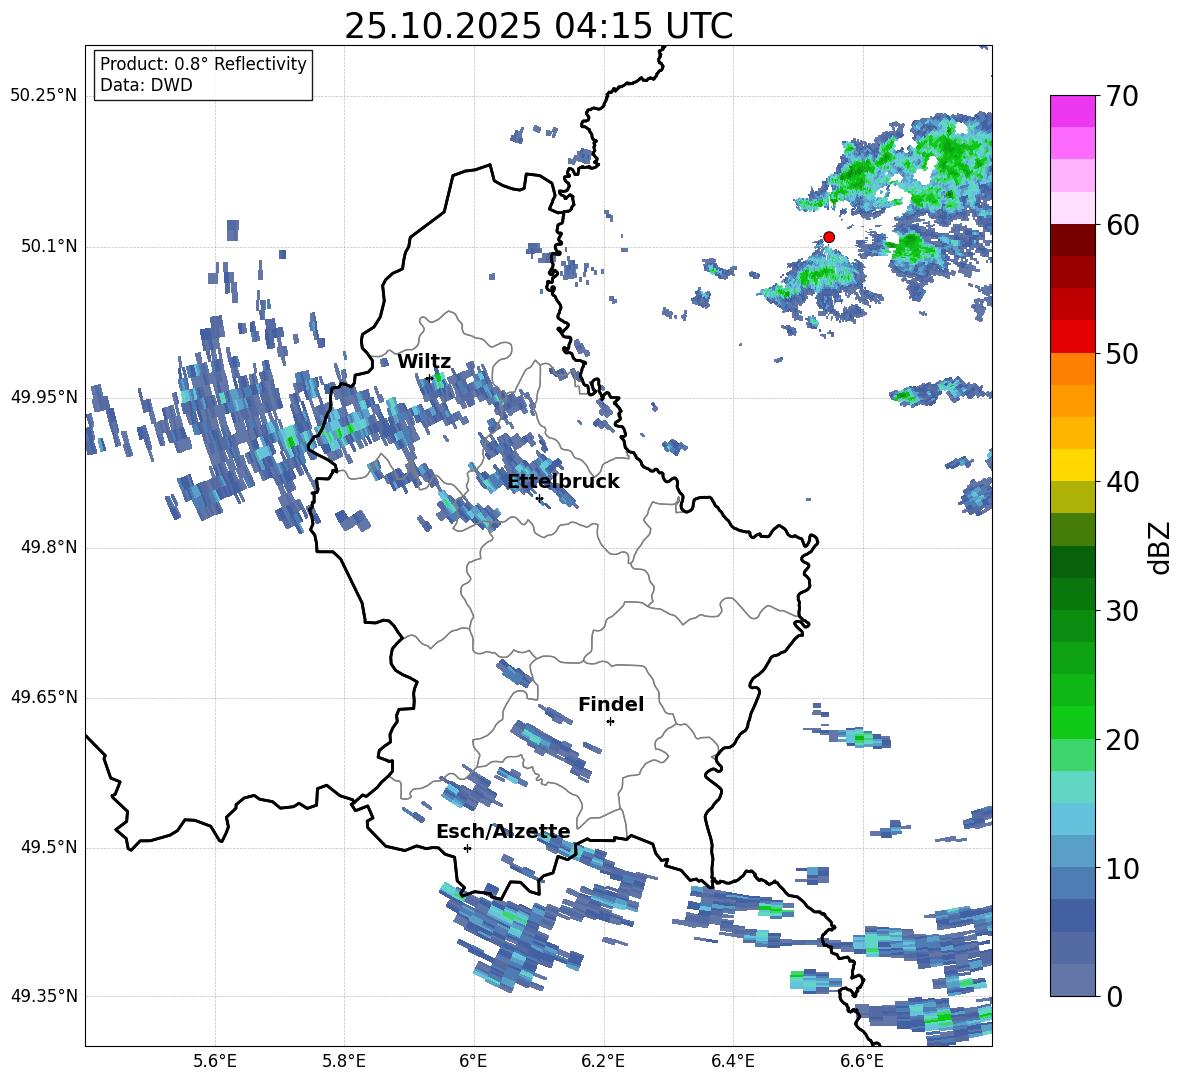Click the dark green swatch above 30
This screenshot has height=1081, width=1184.
1073,561
